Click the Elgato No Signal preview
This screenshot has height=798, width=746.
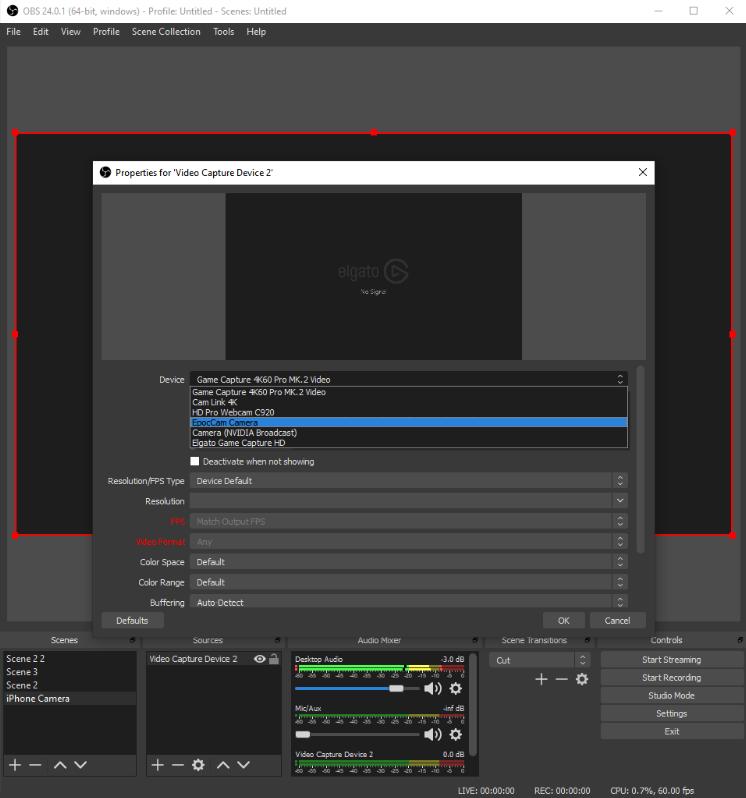point(374,276)
